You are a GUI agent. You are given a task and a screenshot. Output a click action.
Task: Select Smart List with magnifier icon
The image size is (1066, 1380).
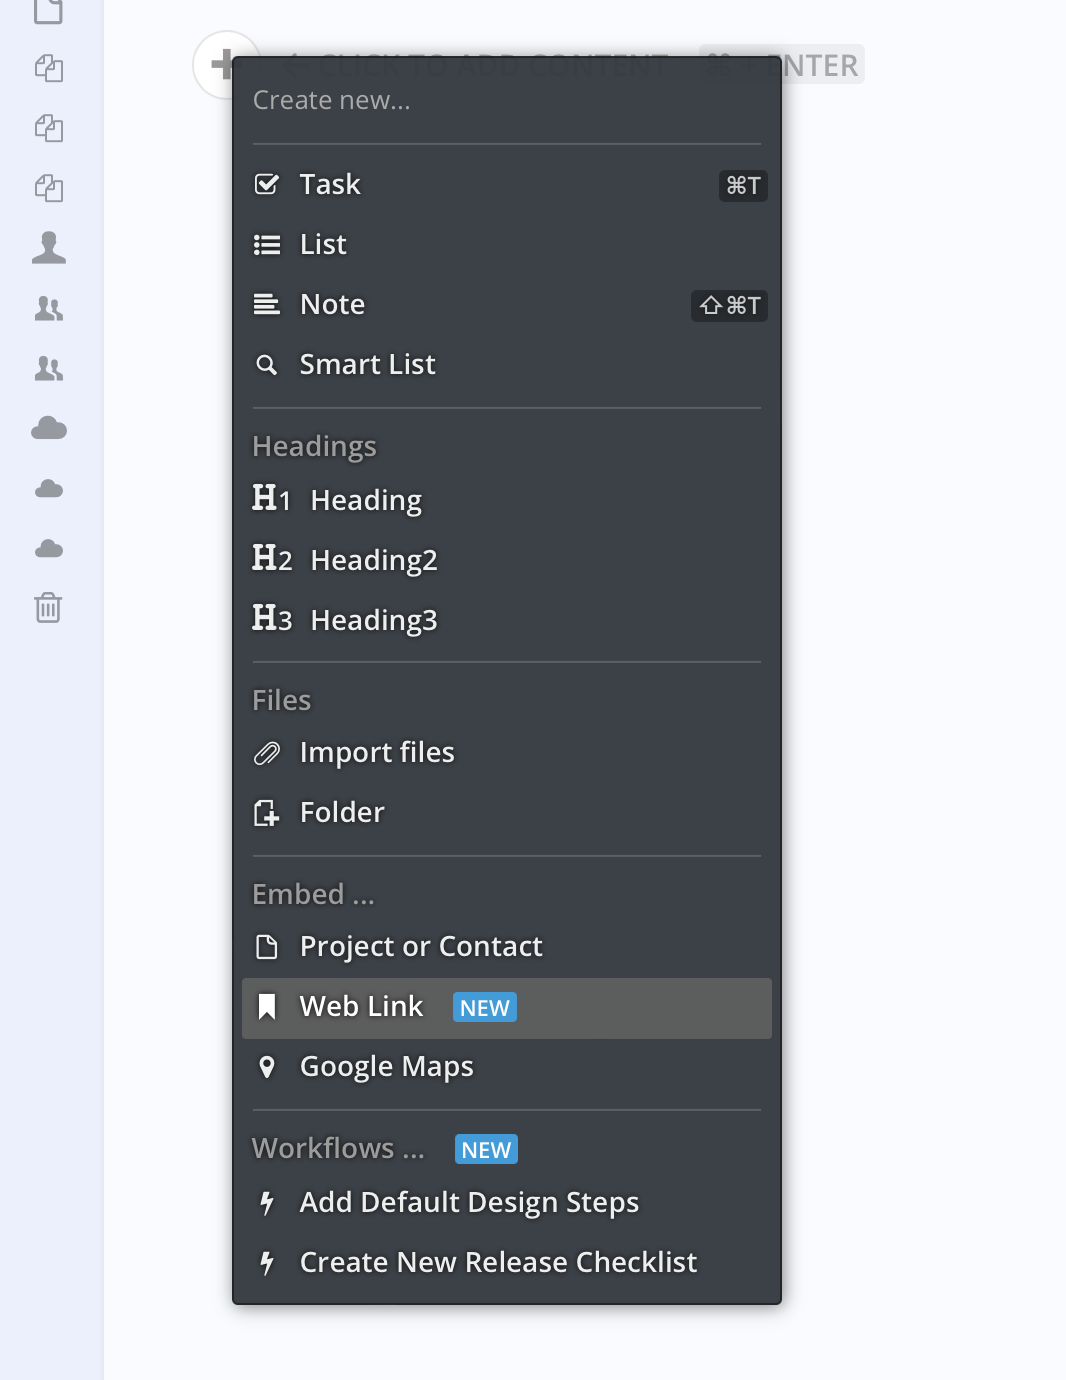[506, 365]
